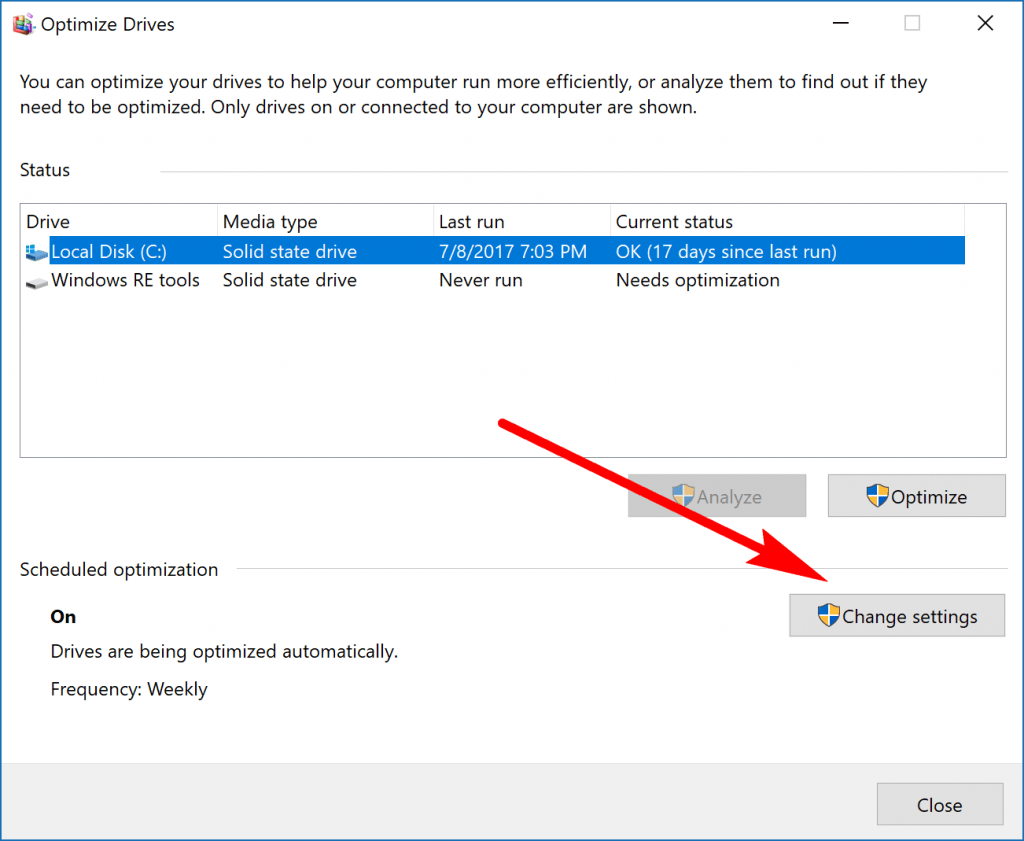Minimize the Optimize Drives window
Screen dimensions: 1024x841
(x=840, y=22)
